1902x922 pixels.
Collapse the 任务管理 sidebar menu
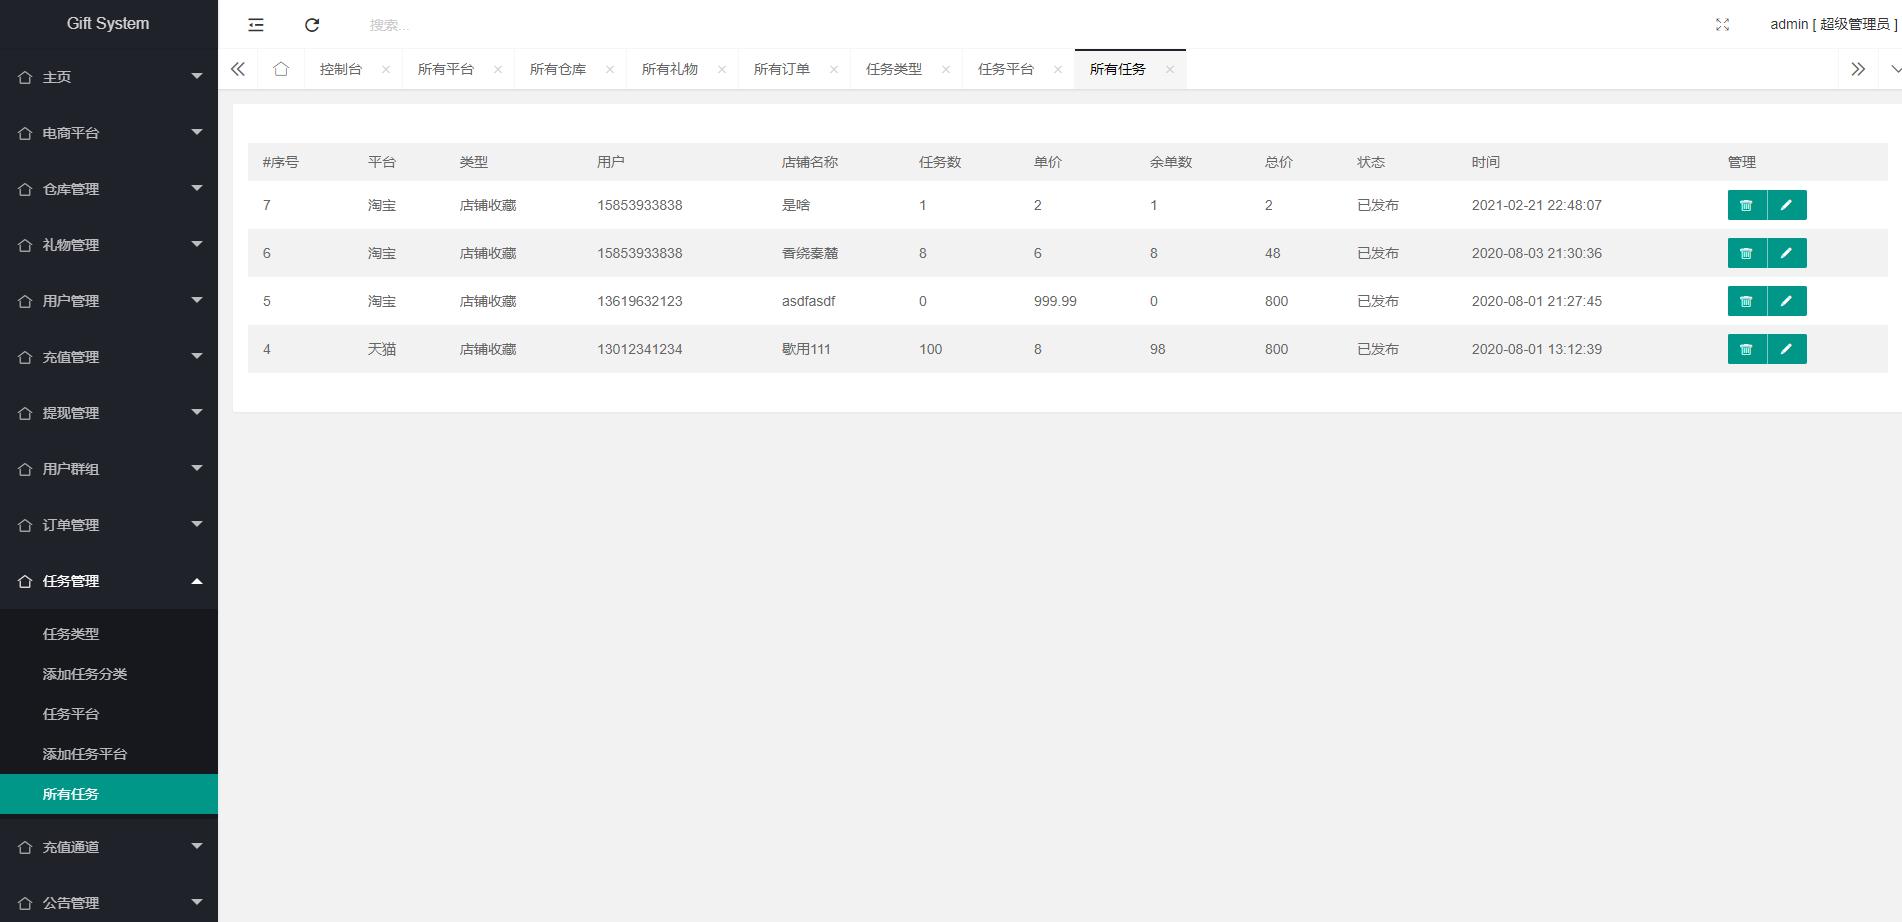pyautogui.click(x=109, y=581)
